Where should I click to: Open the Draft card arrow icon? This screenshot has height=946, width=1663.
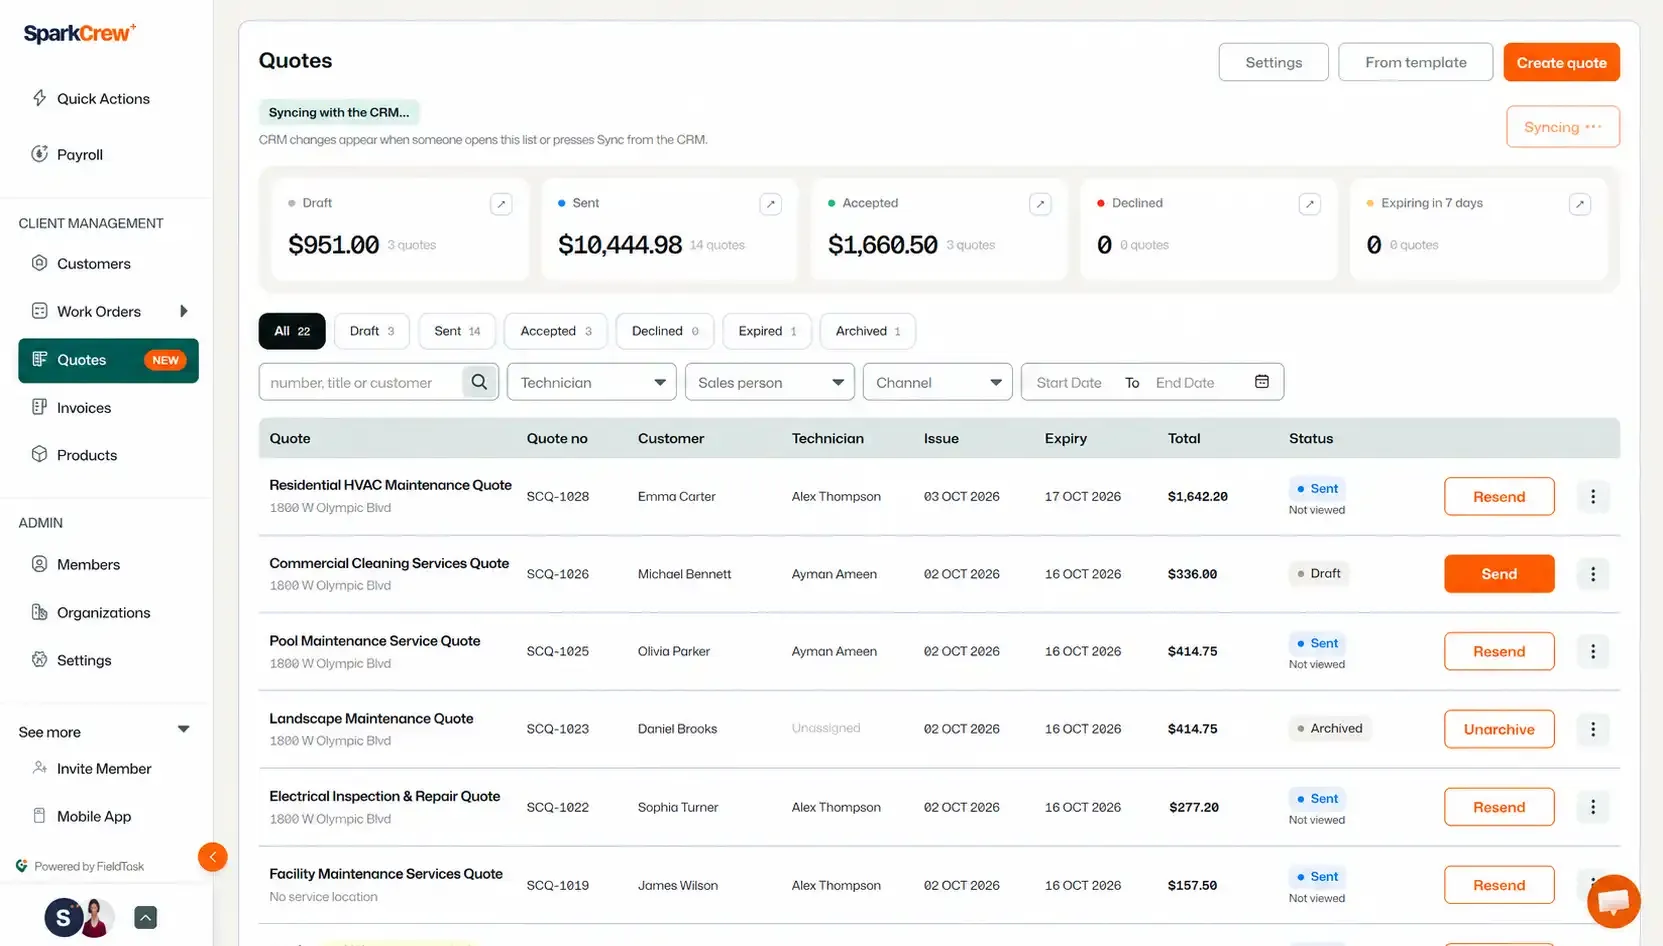tap(502, 204)
